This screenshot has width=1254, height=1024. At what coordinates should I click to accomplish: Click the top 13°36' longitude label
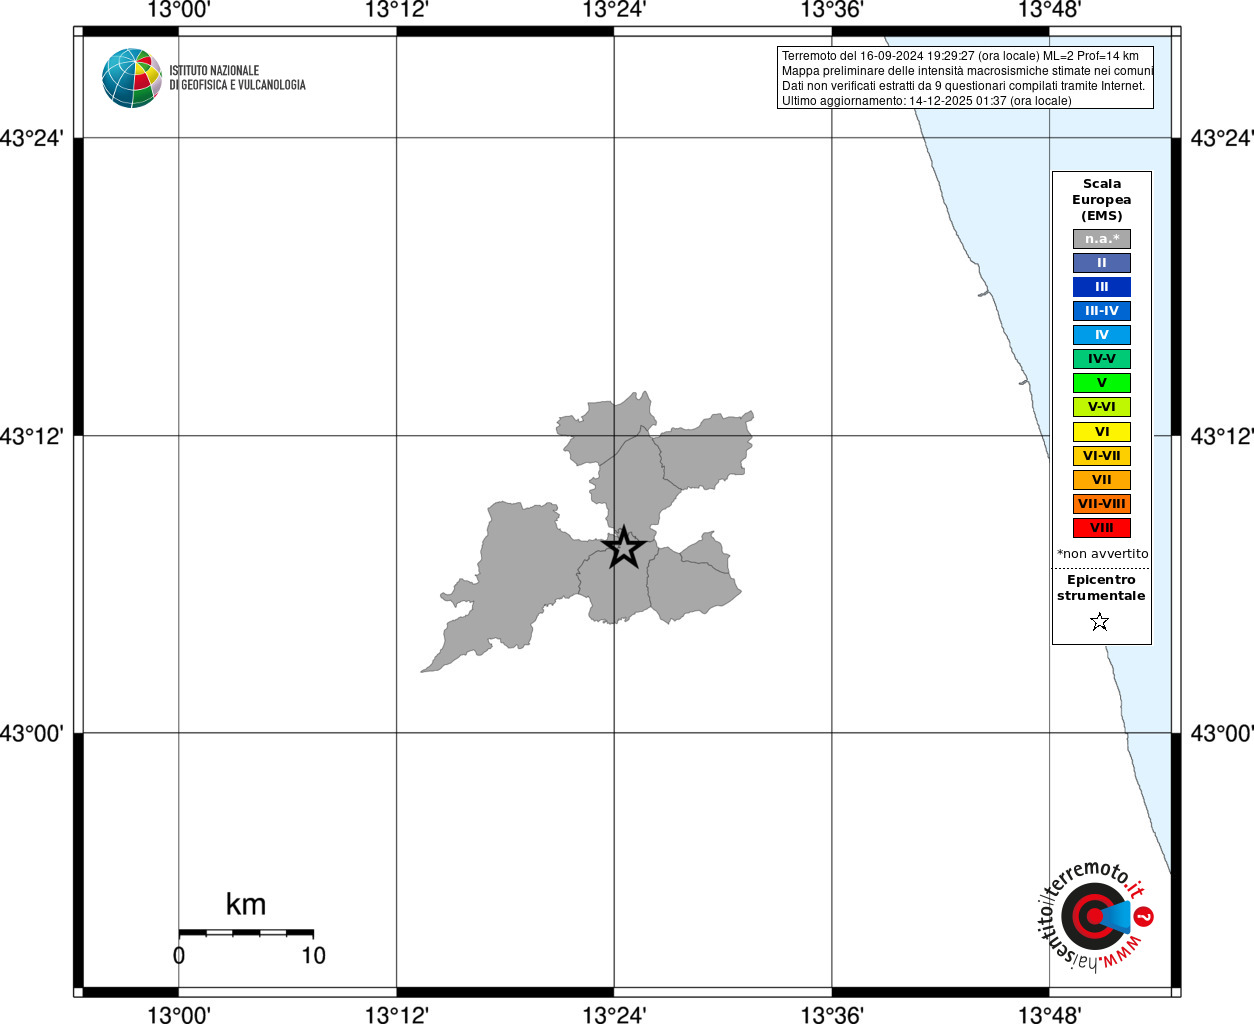(x=832, y=10)
